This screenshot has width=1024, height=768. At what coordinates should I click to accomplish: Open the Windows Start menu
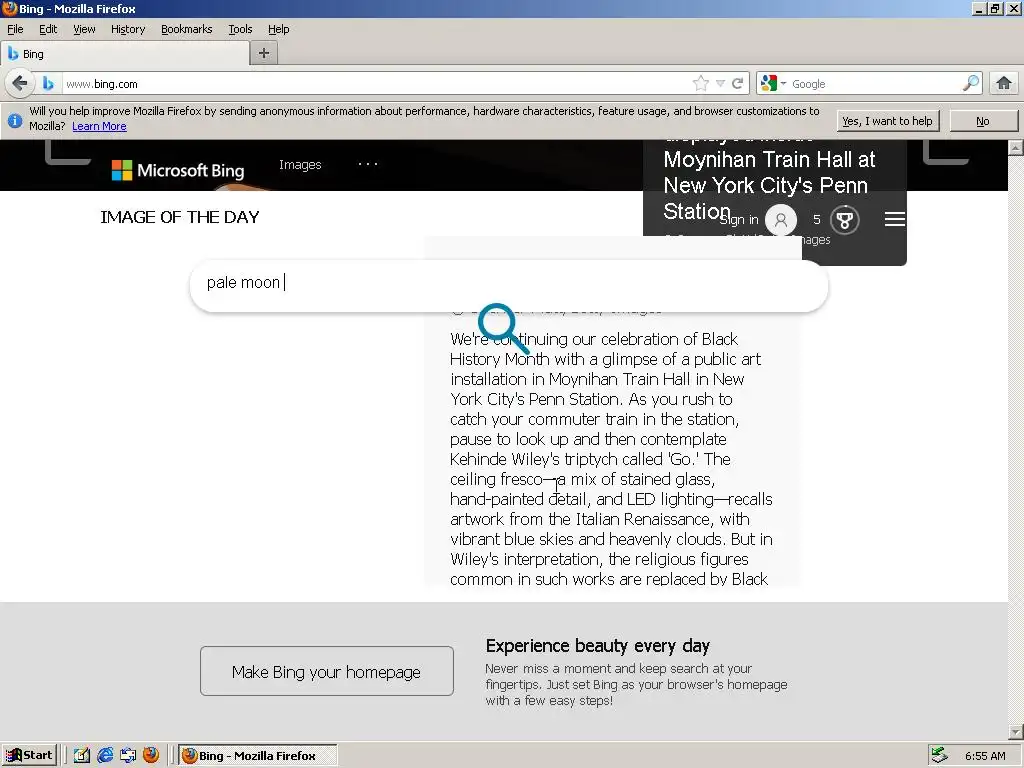(x=29, y=756)
